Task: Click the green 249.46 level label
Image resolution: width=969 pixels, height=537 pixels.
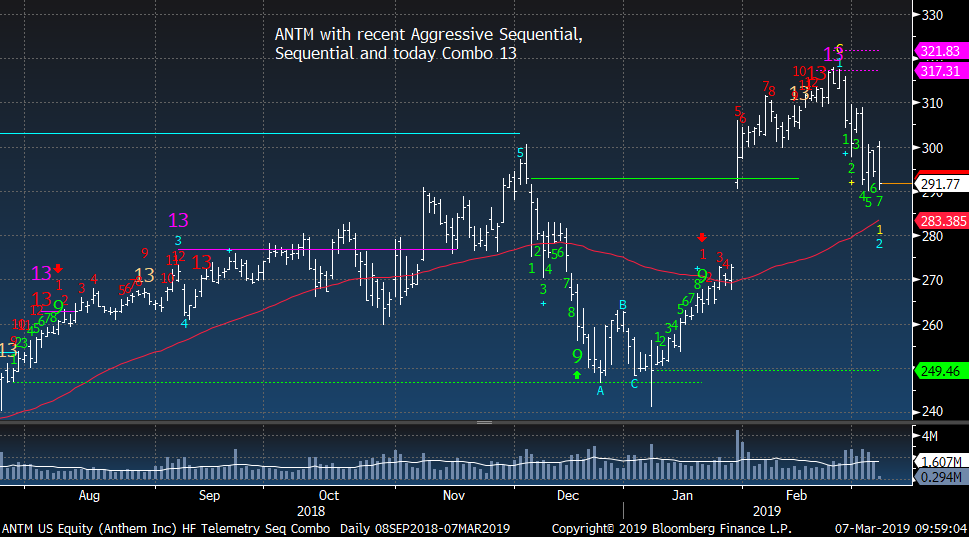Action: coord(941,371)
